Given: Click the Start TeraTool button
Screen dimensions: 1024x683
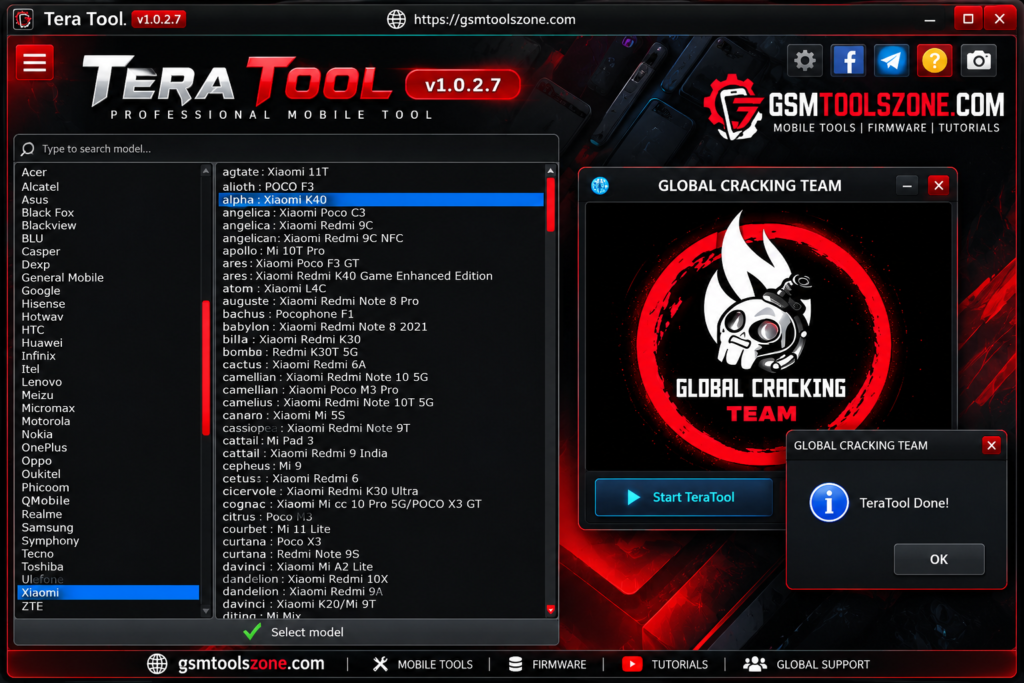Looking at the screenshot, I should pos(683,498).
